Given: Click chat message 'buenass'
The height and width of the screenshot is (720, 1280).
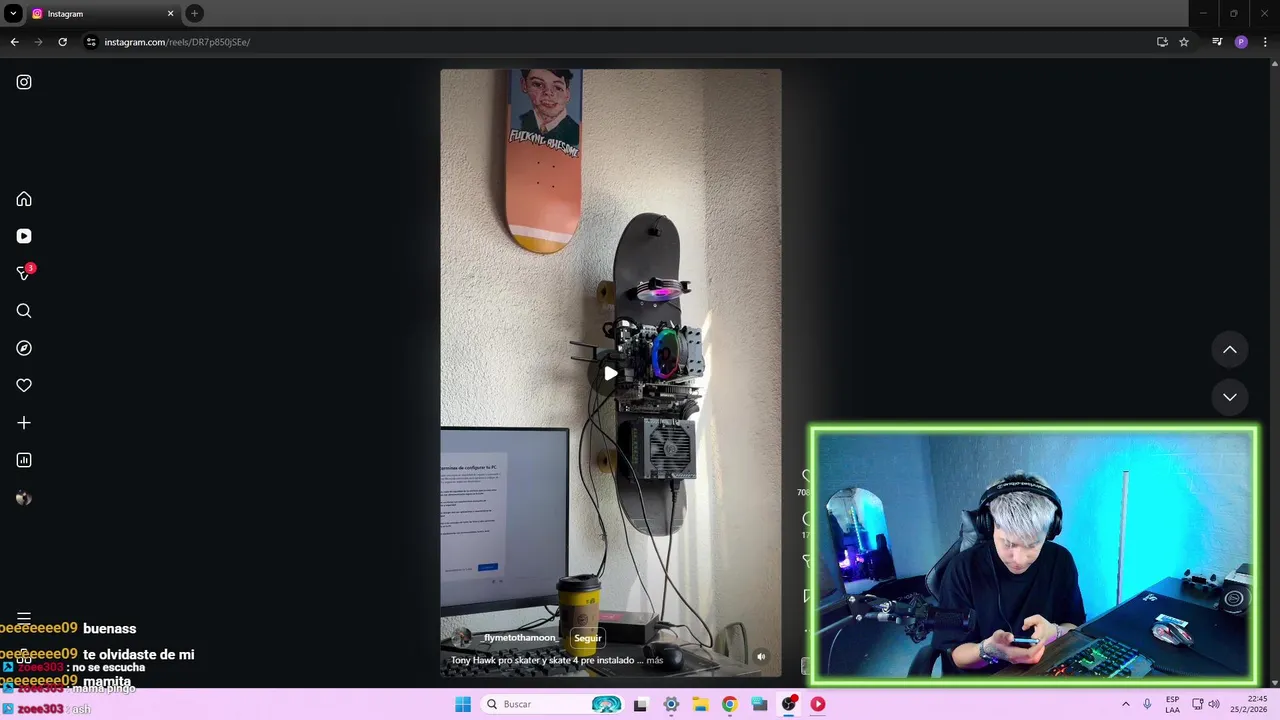Looking at the screenshot, I should (x=110, y=628).
